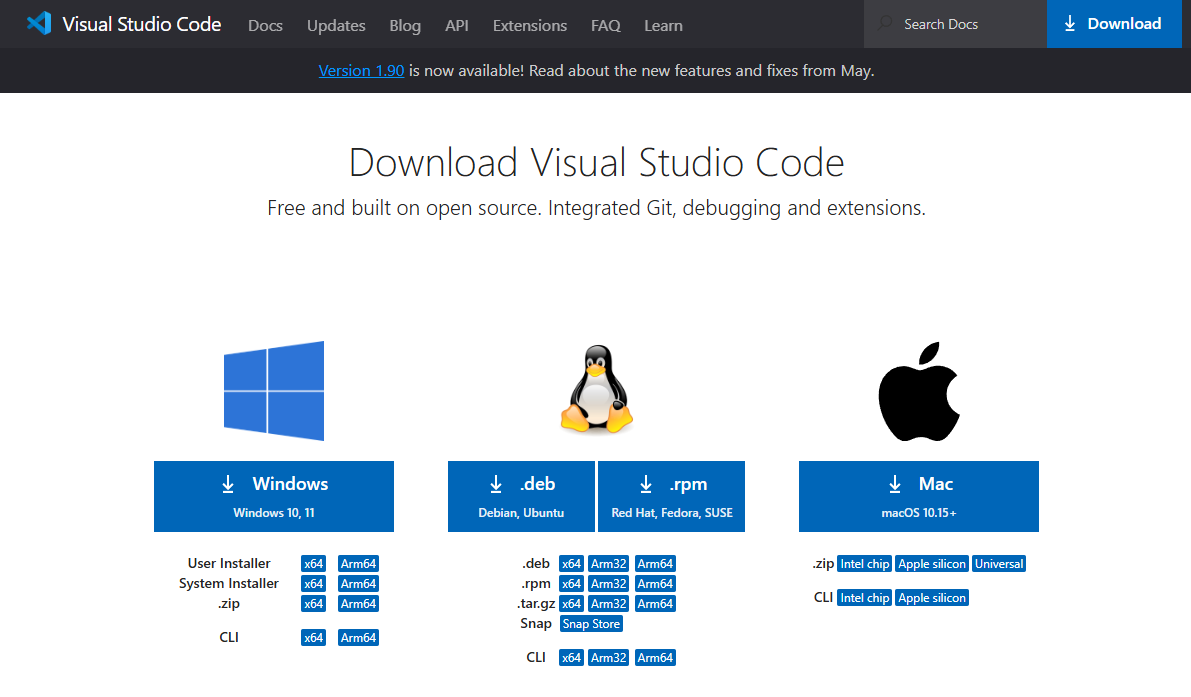Click the Linux Tux penguin image
The height and width of the screenshot is (697, 1191).
(597, 390)
